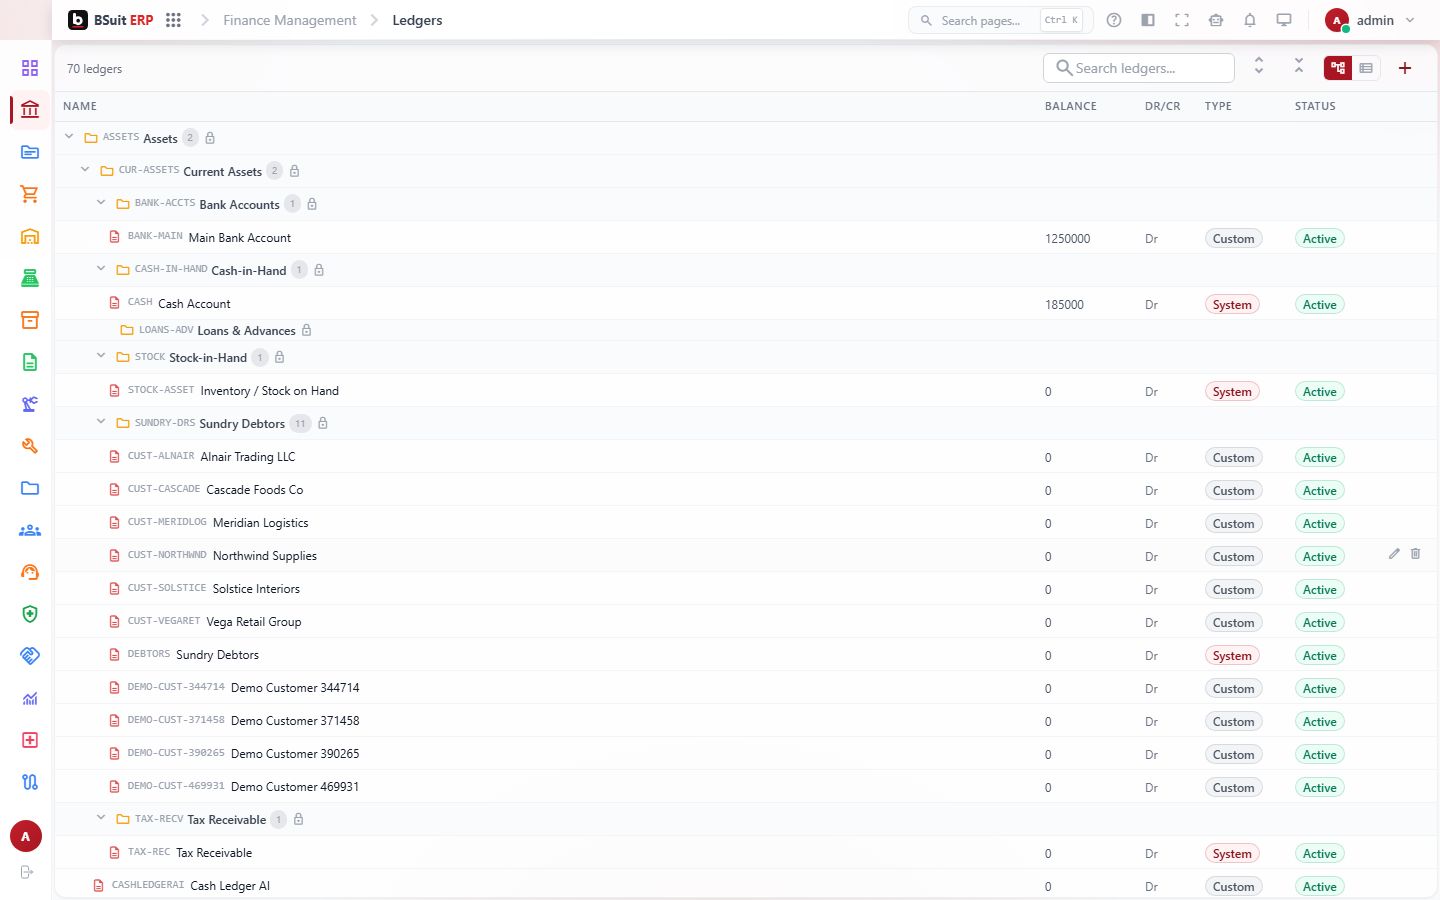
Task: Expand all ledger groups
Action: tap(1259, 66)
